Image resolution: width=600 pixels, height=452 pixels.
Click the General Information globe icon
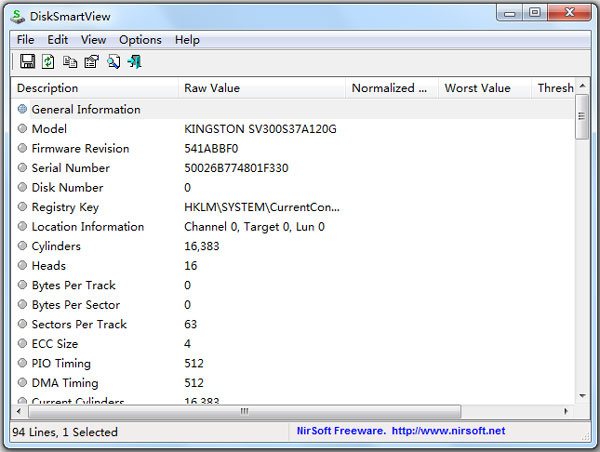(x=22, y=109)
